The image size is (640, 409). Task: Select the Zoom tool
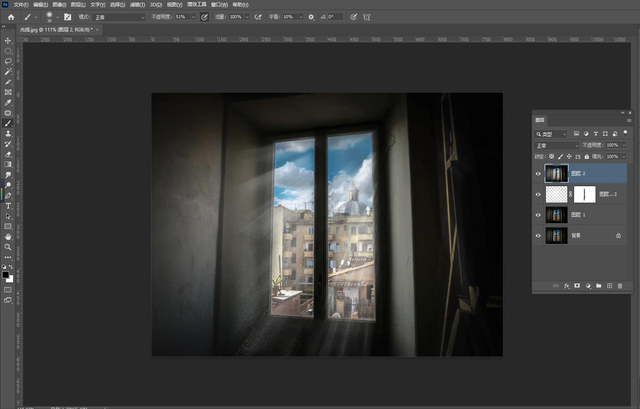pos(8,247)
